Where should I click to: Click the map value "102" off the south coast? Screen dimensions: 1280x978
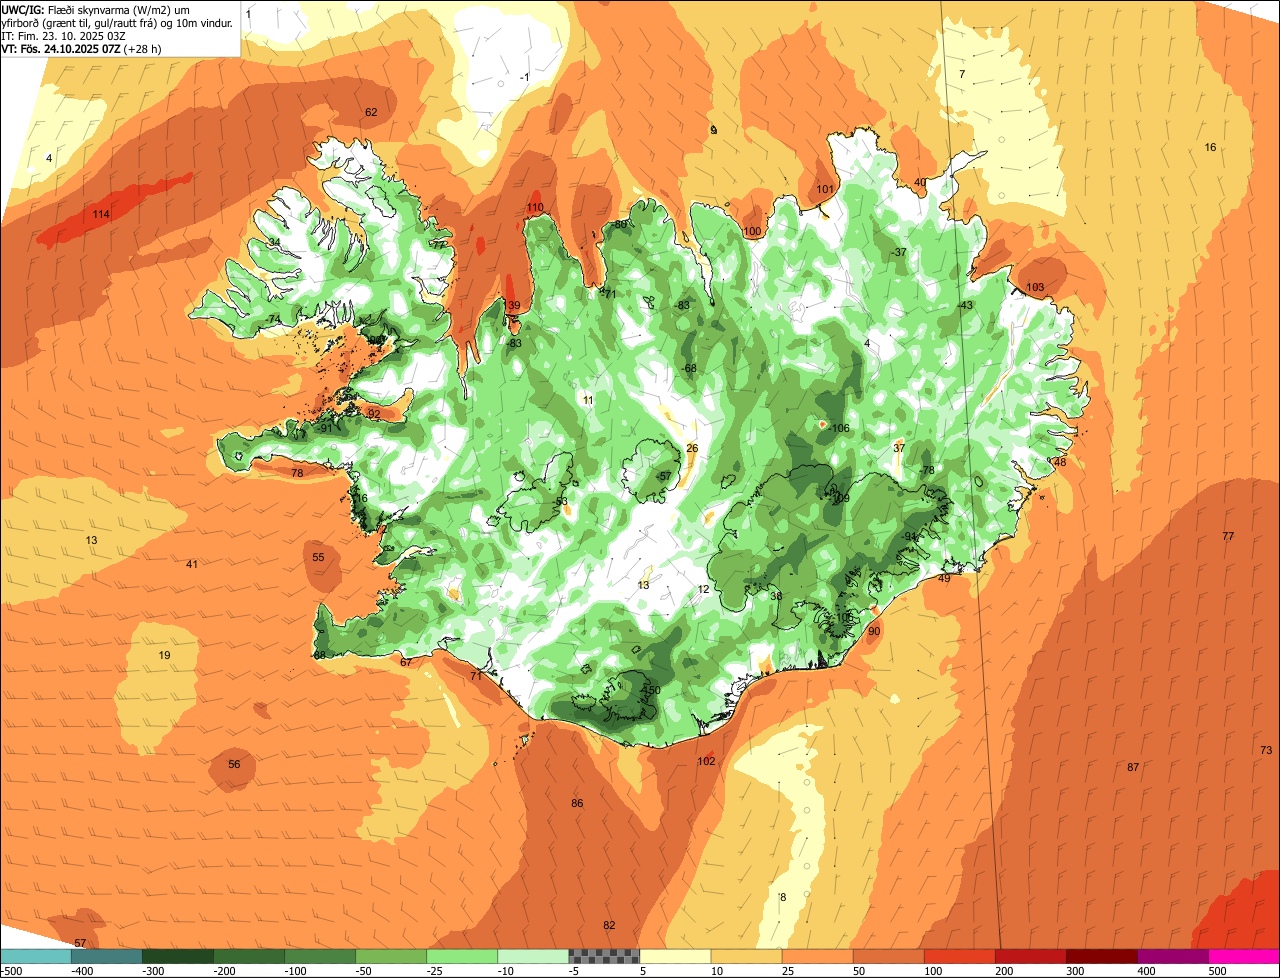pos(706,762)
